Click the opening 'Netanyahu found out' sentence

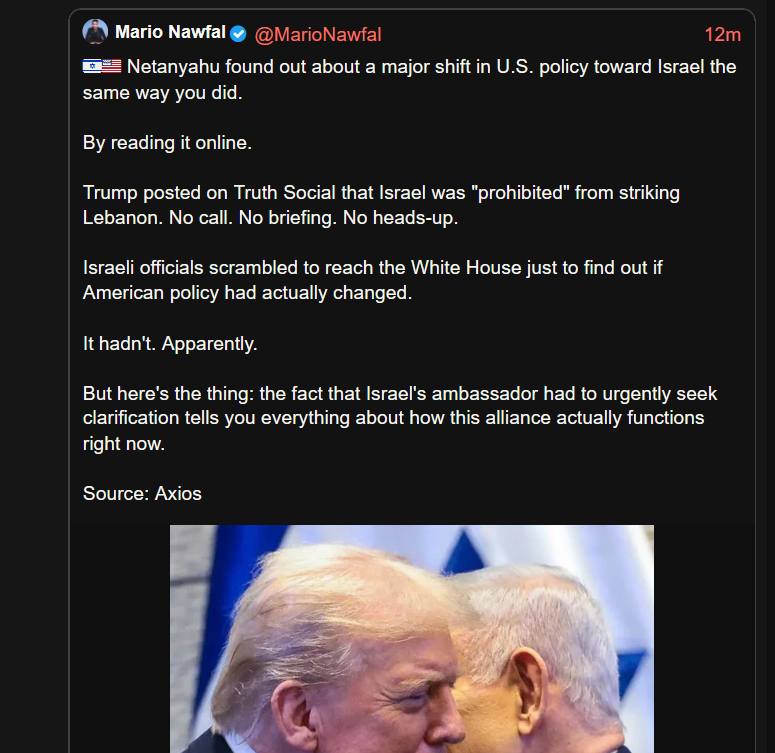coord(409,80)
